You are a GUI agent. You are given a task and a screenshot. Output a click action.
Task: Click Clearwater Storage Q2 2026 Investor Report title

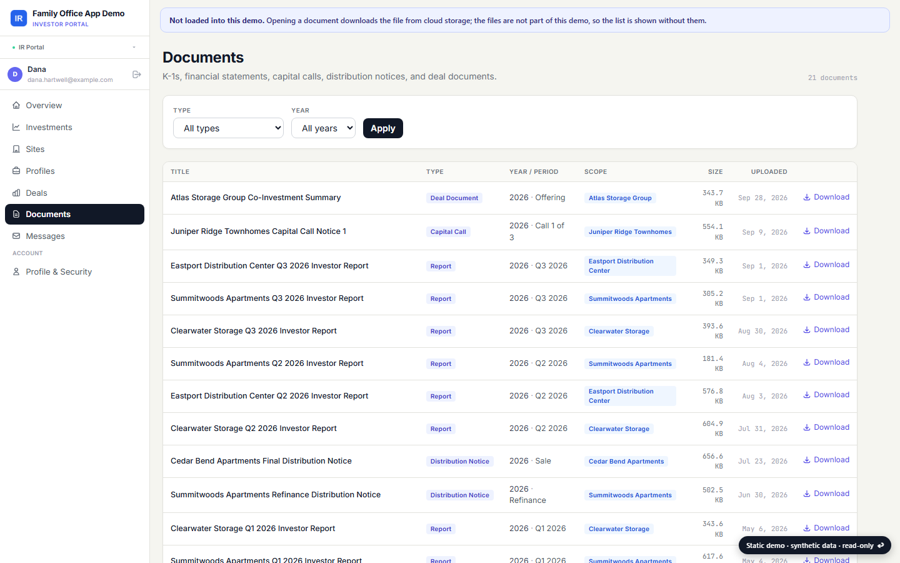(254, 428)
